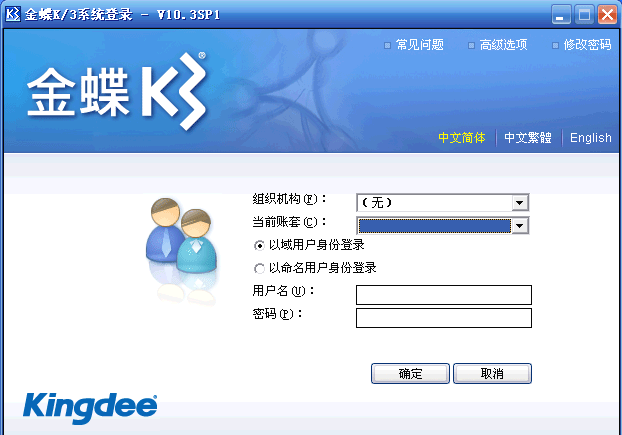The width and height of the screenshot is (622, 435).
Task: Expand the 组织机构 dropdown arrow
Action: pos(520,203)
